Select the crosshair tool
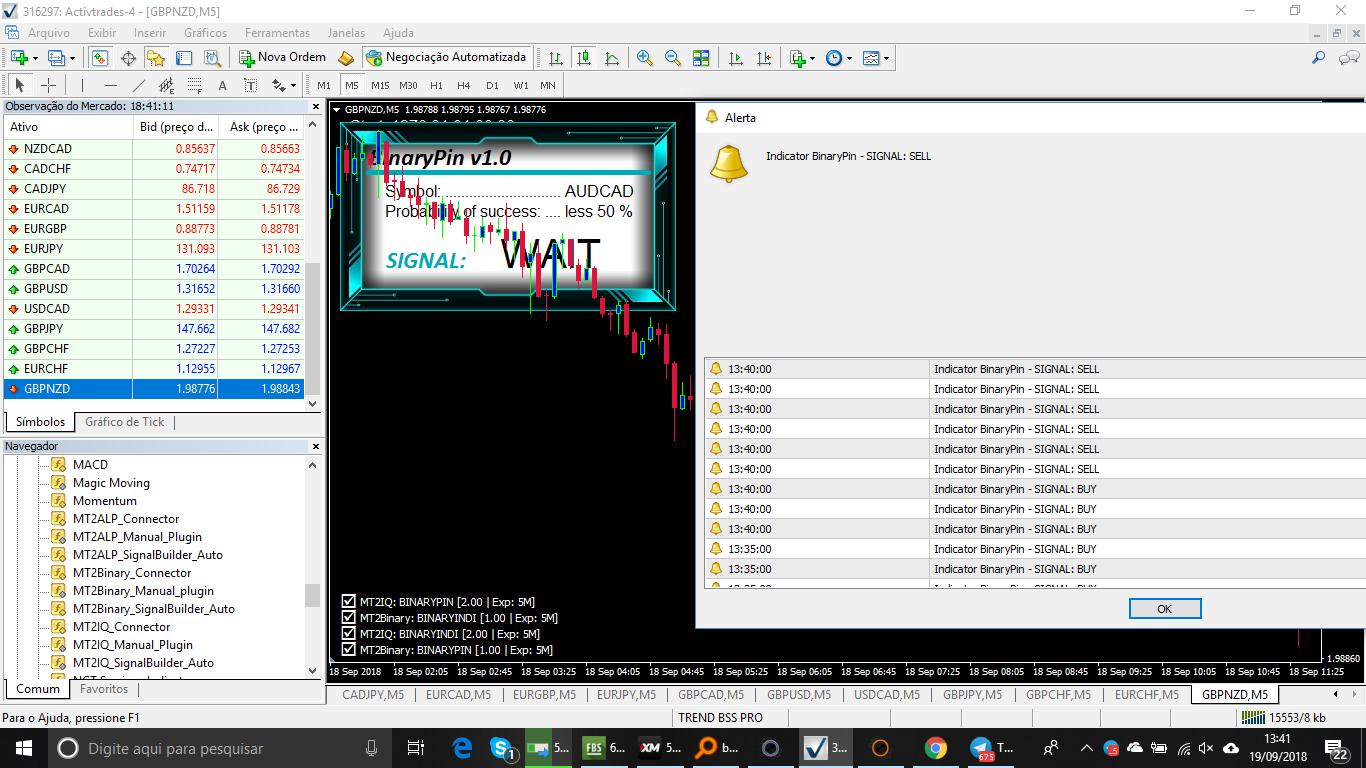This screenshot has height=768, width=1366. [x=48, y=85]
